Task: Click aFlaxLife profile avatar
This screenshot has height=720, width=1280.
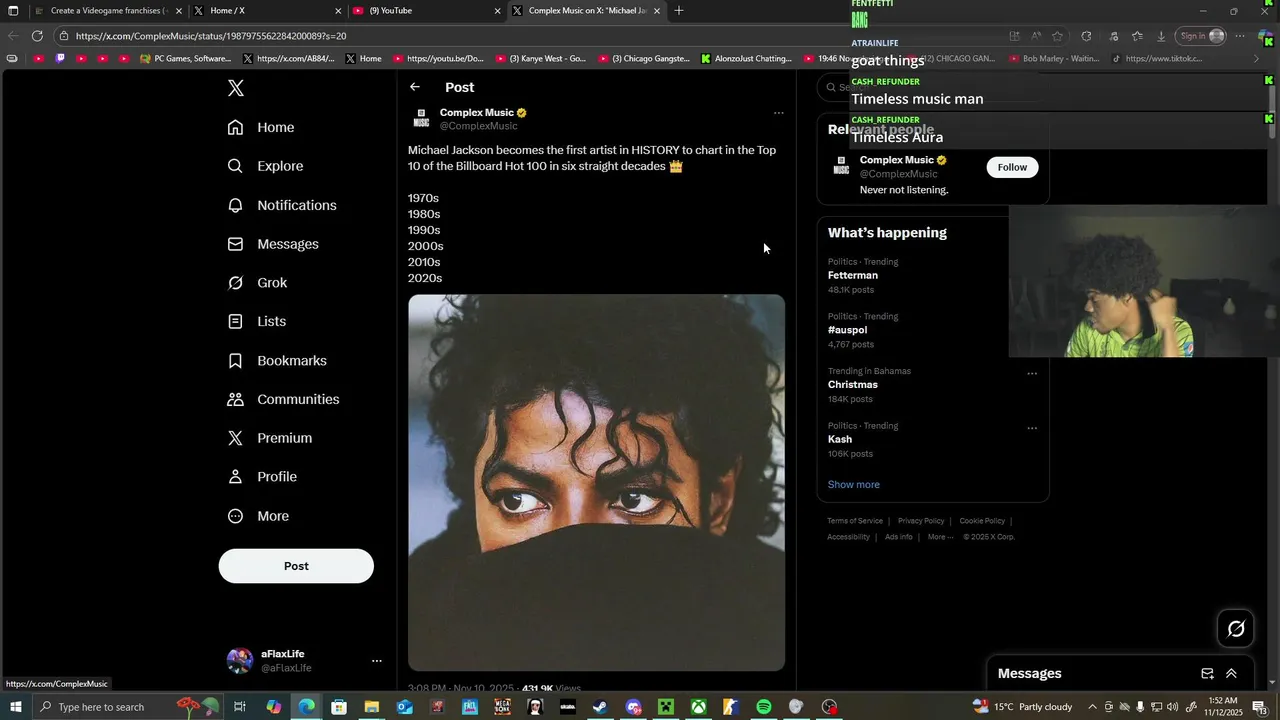Action: 240,661
